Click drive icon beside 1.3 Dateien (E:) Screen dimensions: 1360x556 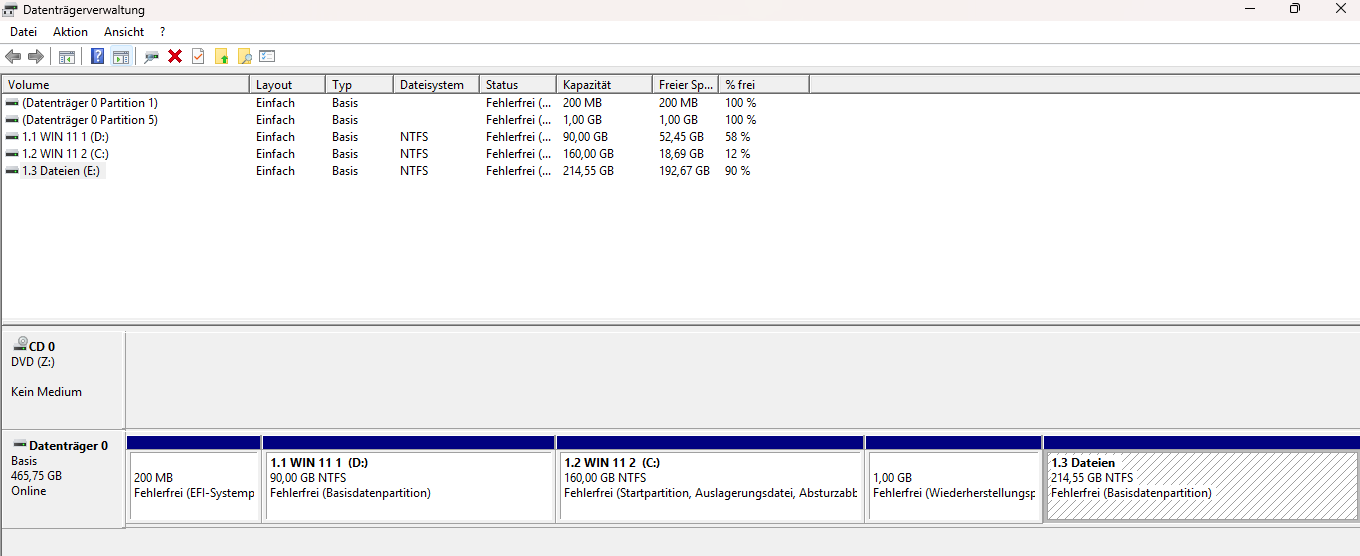12,171
